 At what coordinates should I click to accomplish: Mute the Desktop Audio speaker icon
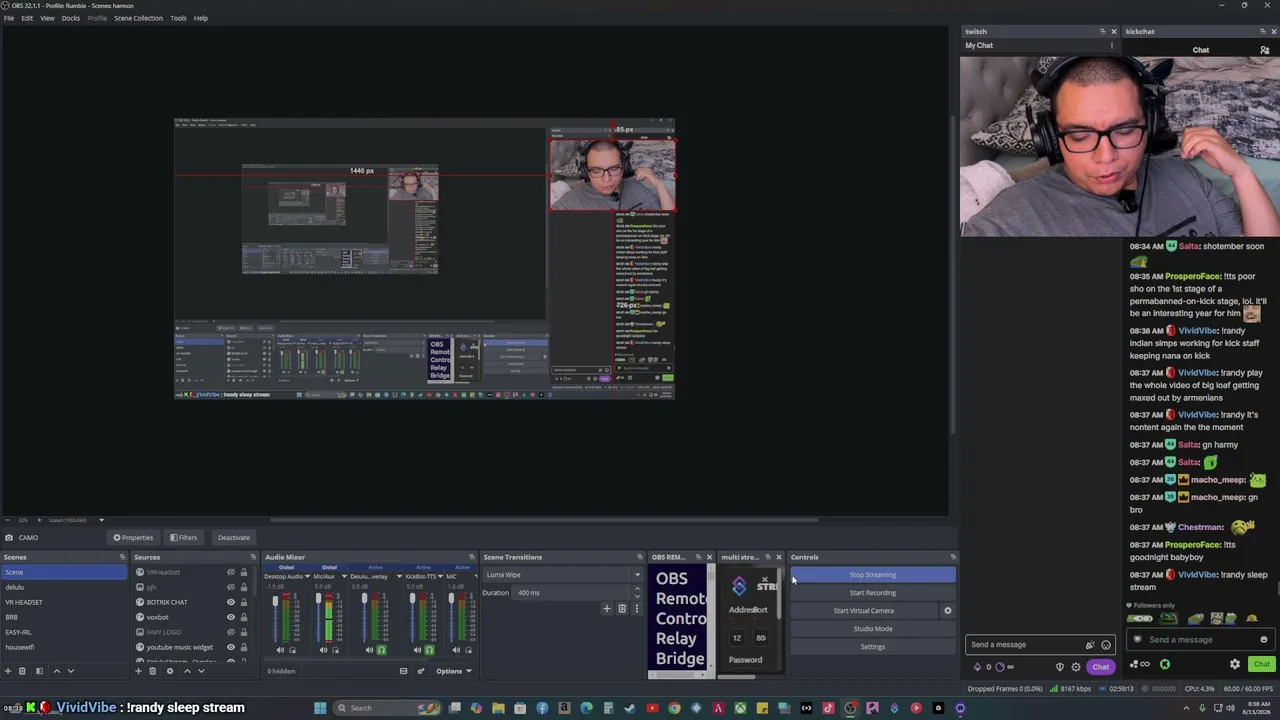click(280, 650)
